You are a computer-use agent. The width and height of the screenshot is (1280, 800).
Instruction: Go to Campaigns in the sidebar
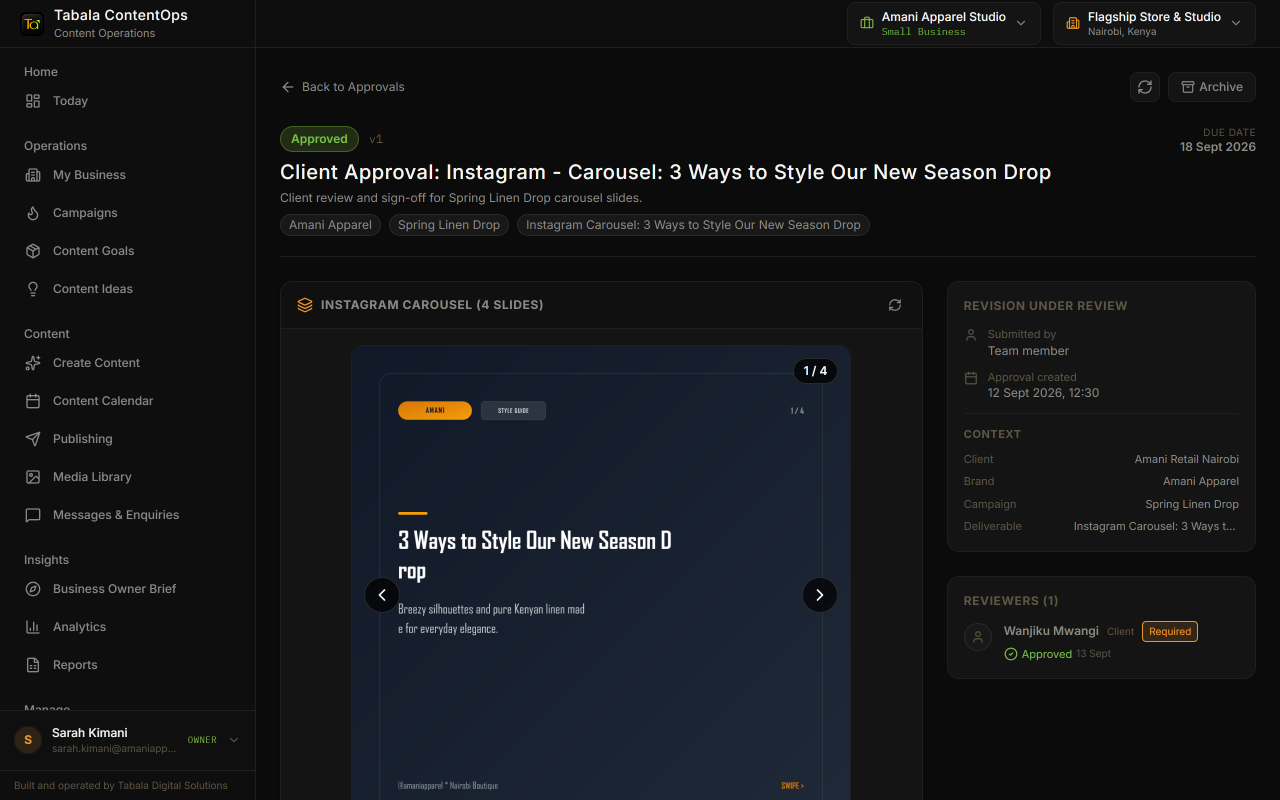point(127,213)
